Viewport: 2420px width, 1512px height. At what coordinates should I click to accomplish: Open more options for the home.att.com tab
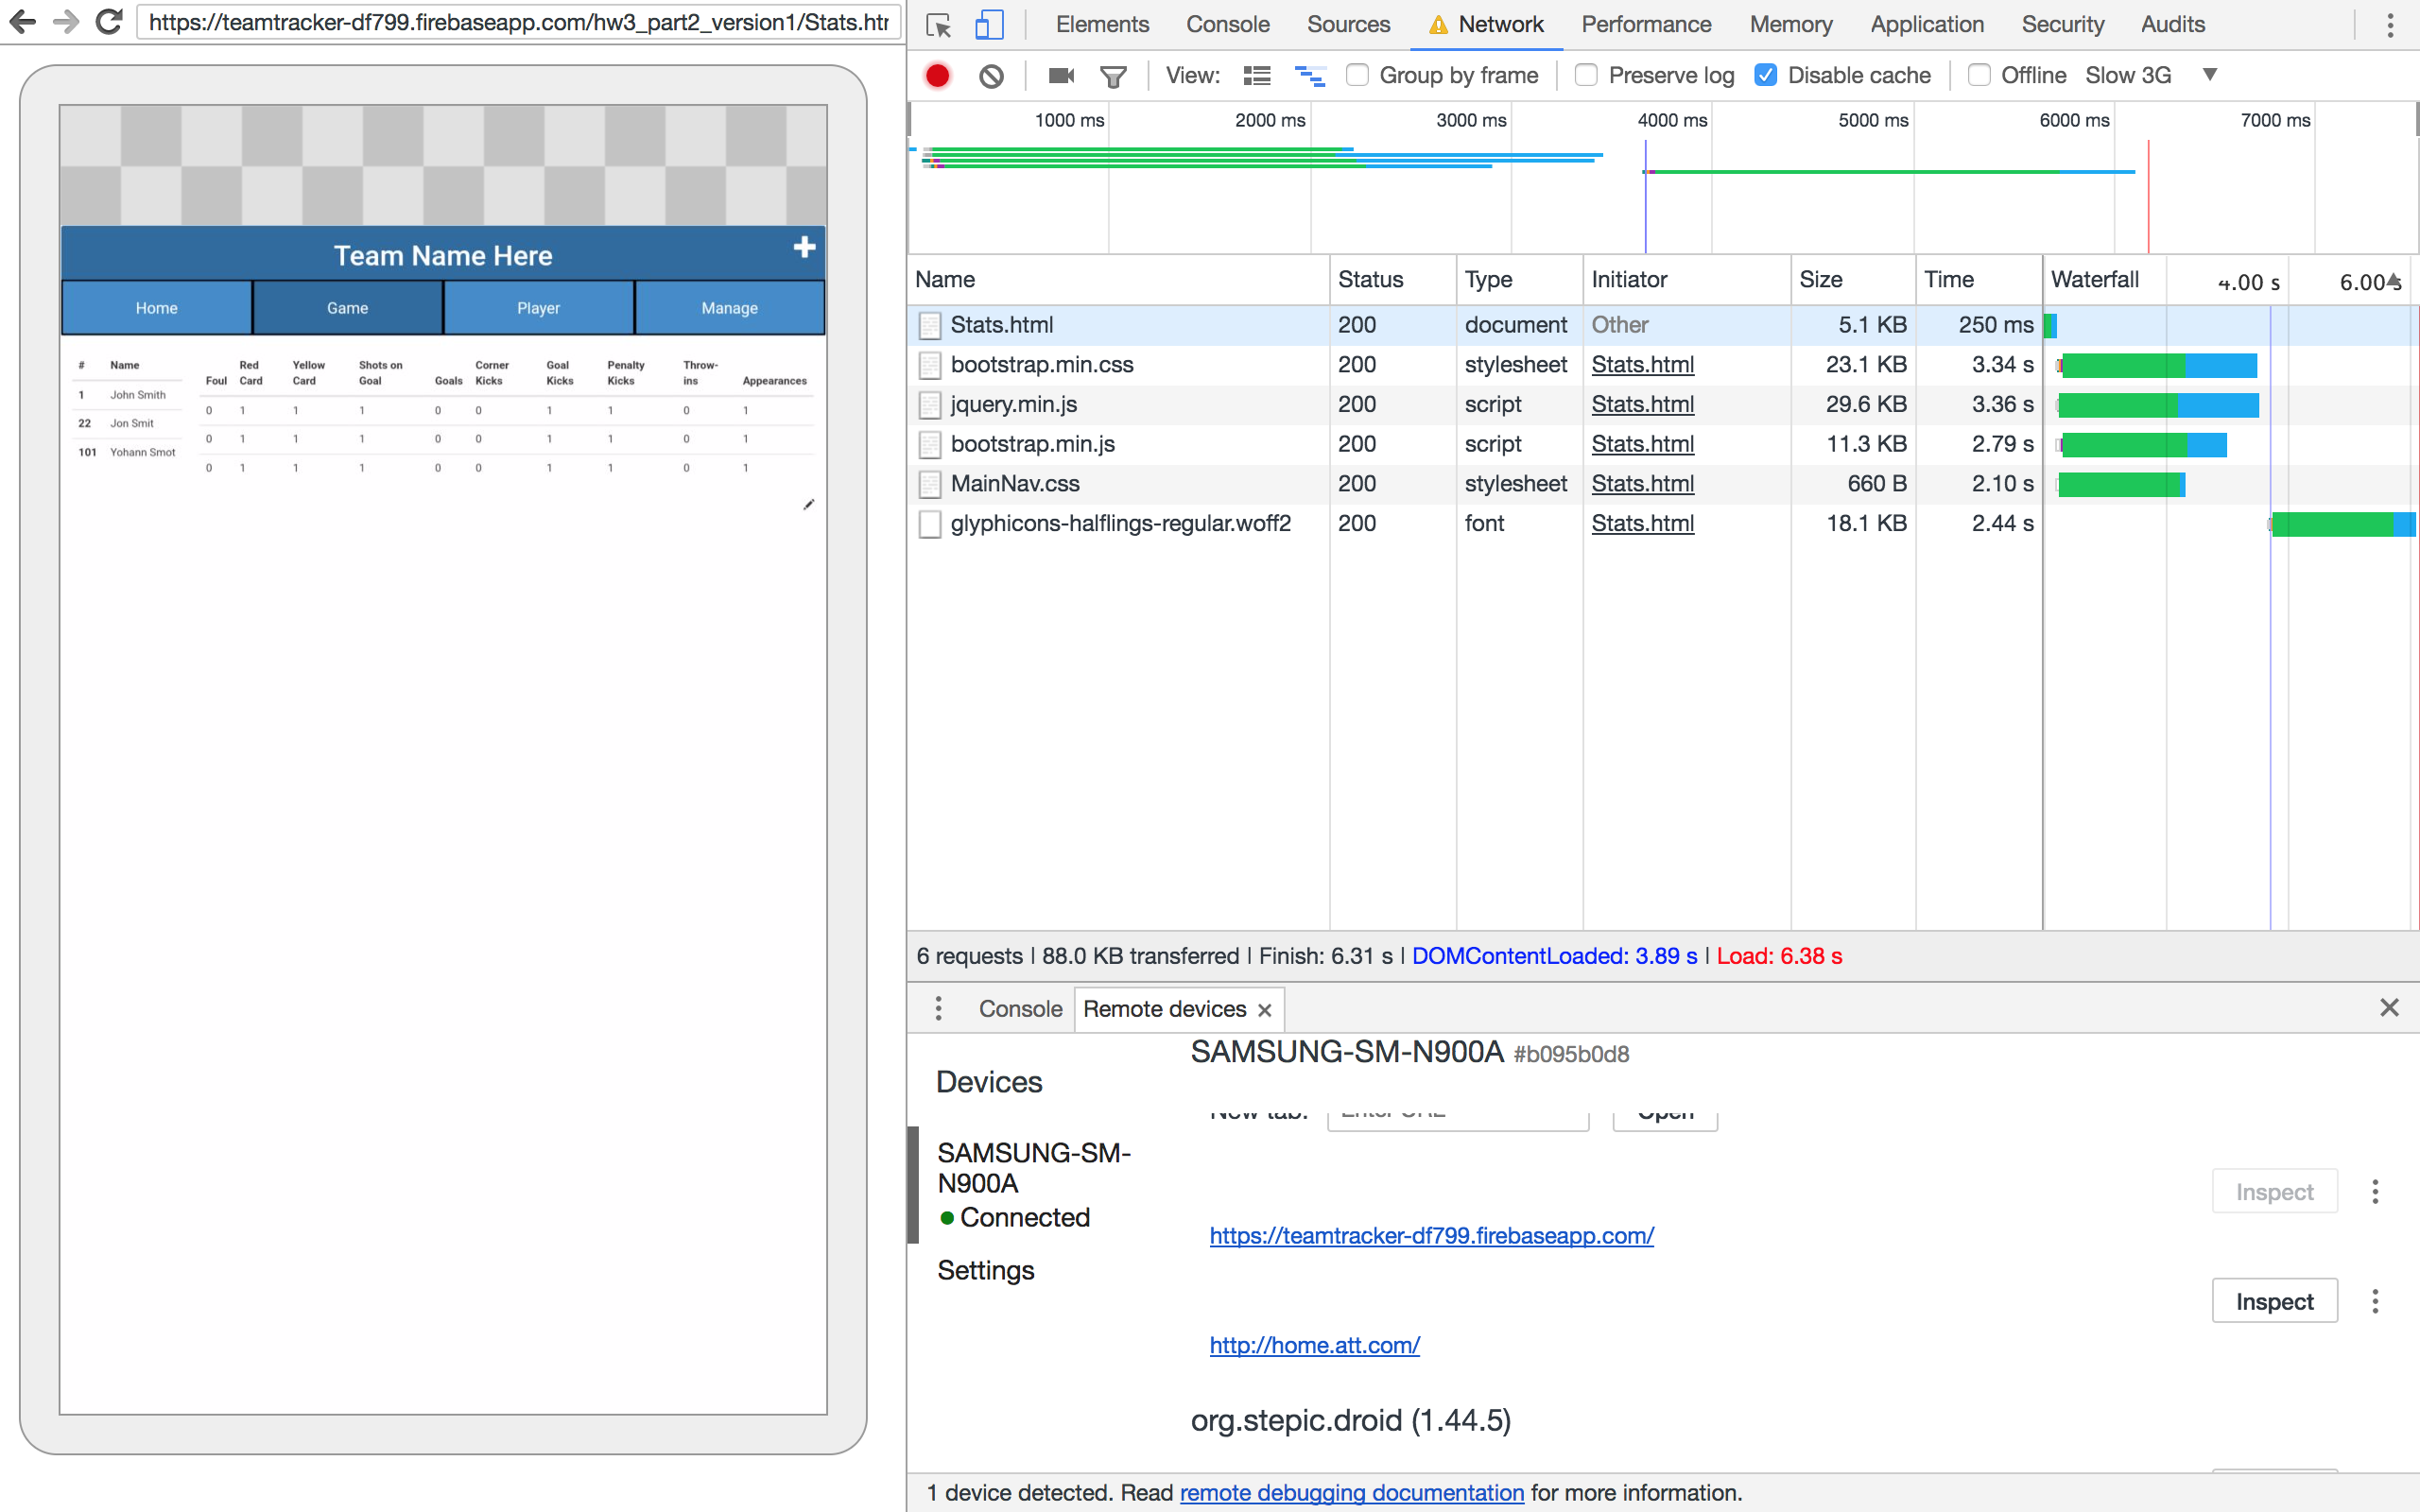coord(2375,1302)
